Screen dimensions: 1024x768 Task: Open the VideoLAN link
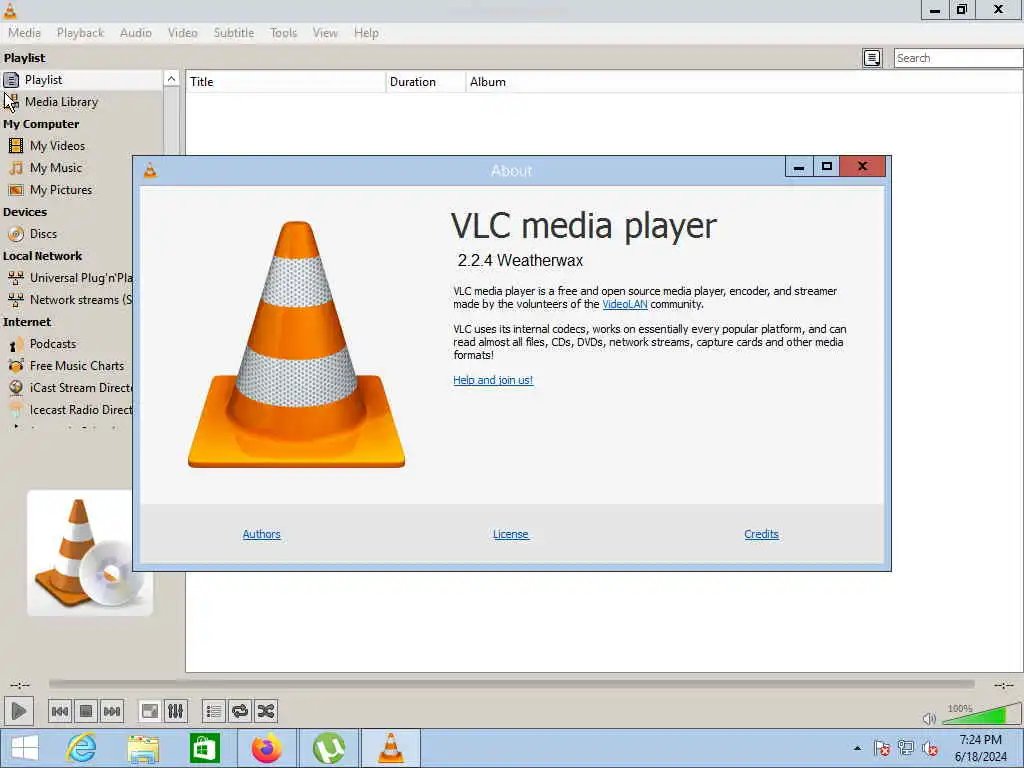tap(625, 304)
